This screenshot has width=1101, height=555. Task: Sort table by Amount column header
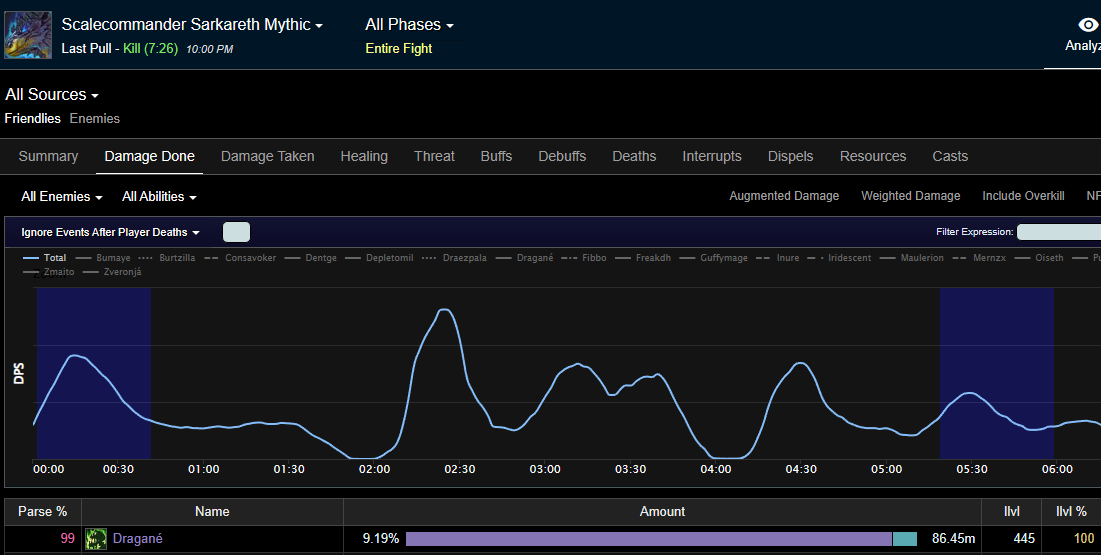[x=662, y=511]
